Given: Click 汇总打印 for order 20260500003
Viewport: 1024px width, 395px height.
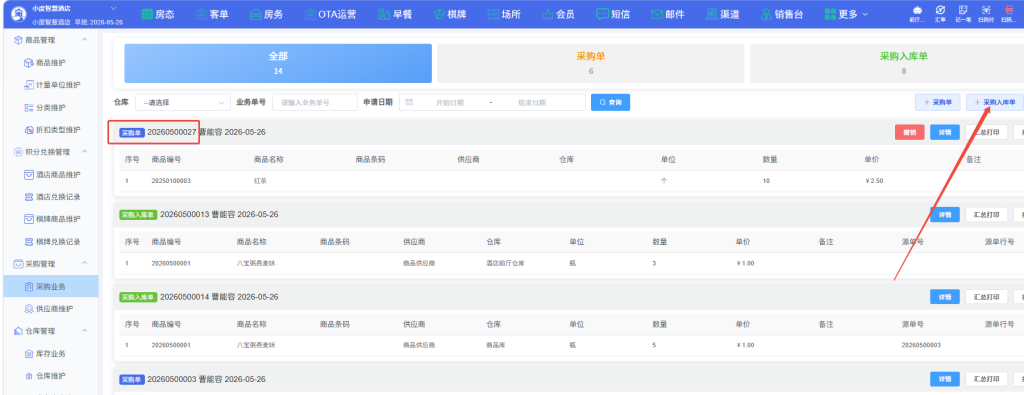Looking at the screenshot, I should 986,379.
